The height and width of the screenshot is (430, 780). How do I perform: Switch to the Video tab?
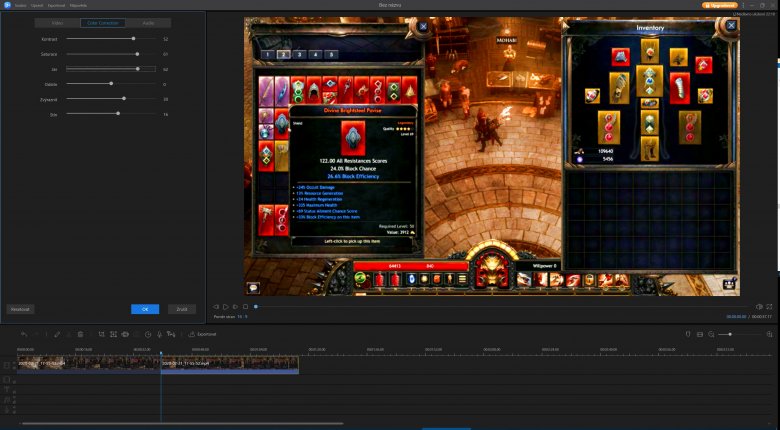click(x=58, y=23)
